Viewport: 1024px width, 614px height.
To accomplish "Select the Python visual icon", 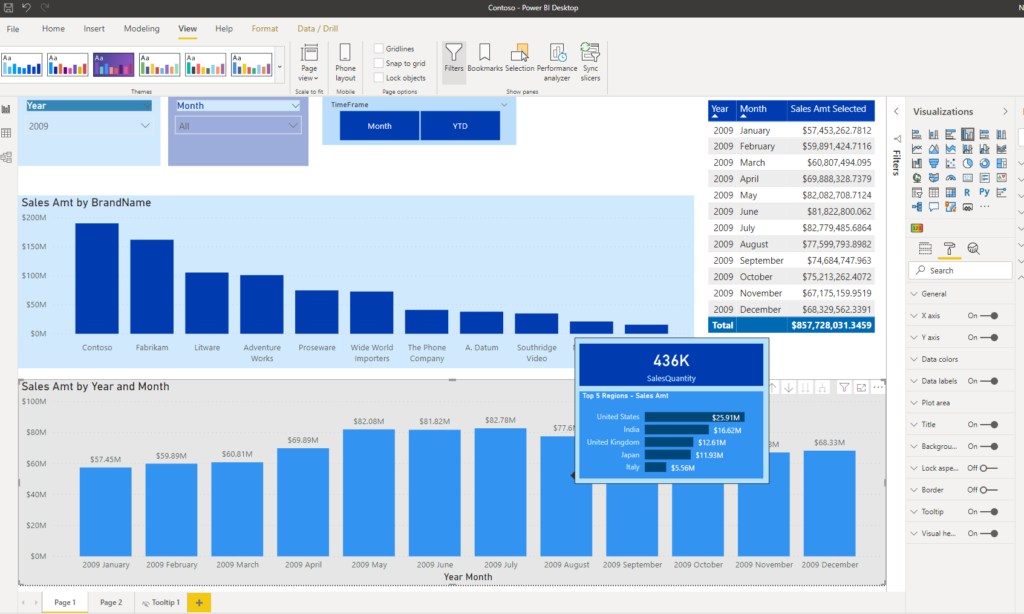I will click(x=984, y=192).
